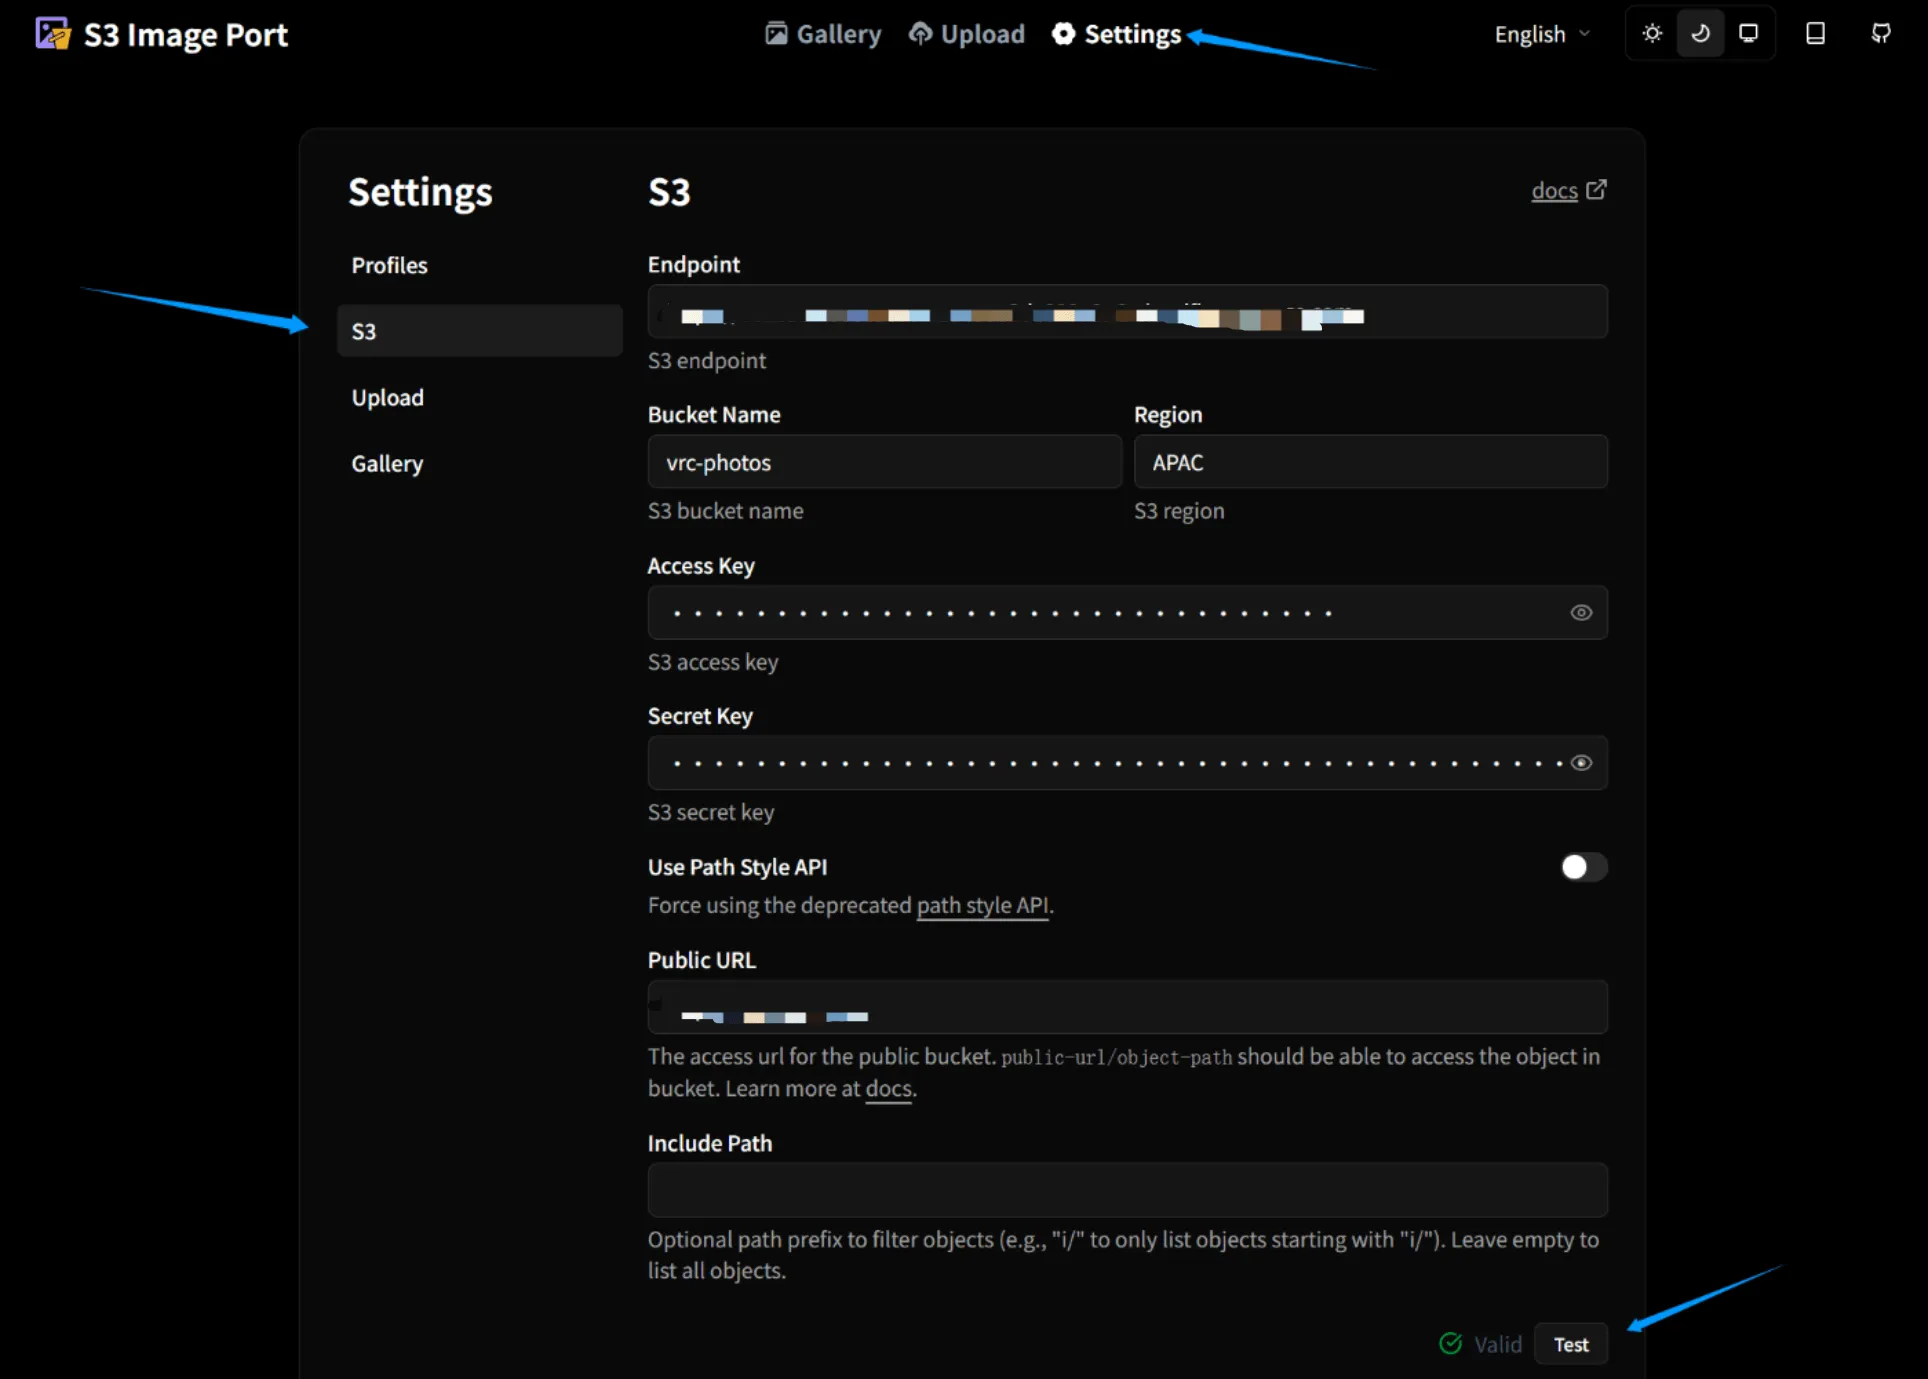Switch to light theme sun icon
This screenshot has width=1928, height=1379.
(x=1652, y=34)
